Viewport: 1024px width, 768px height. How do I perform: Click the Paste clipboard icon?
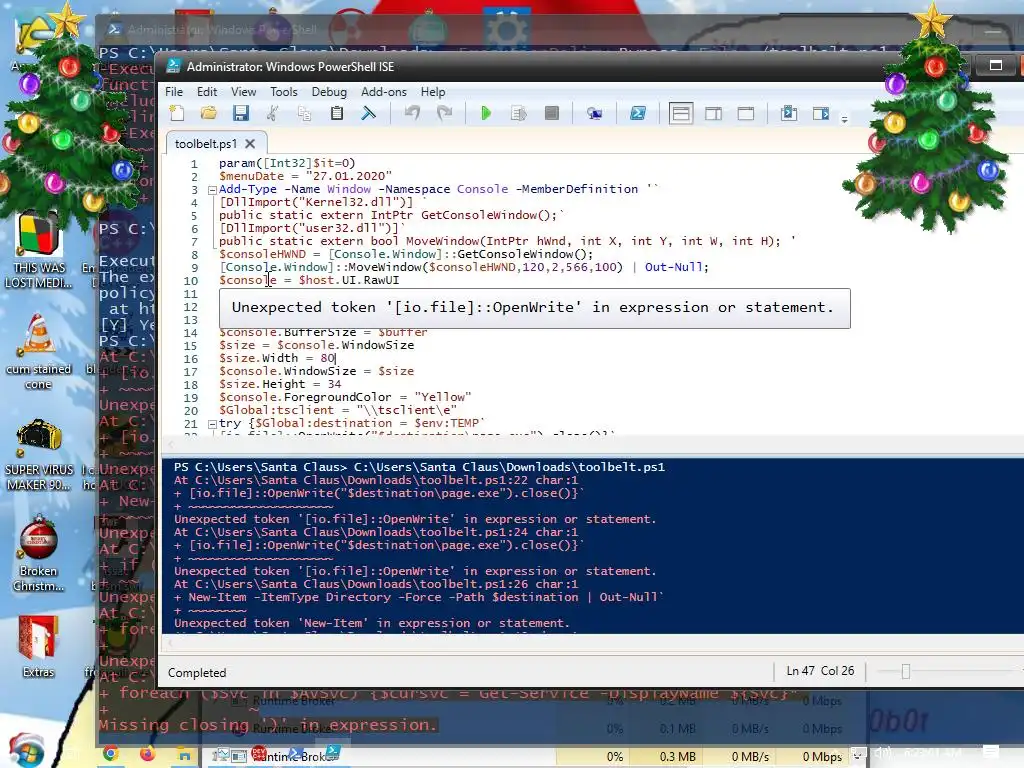(x=337, y=114)
